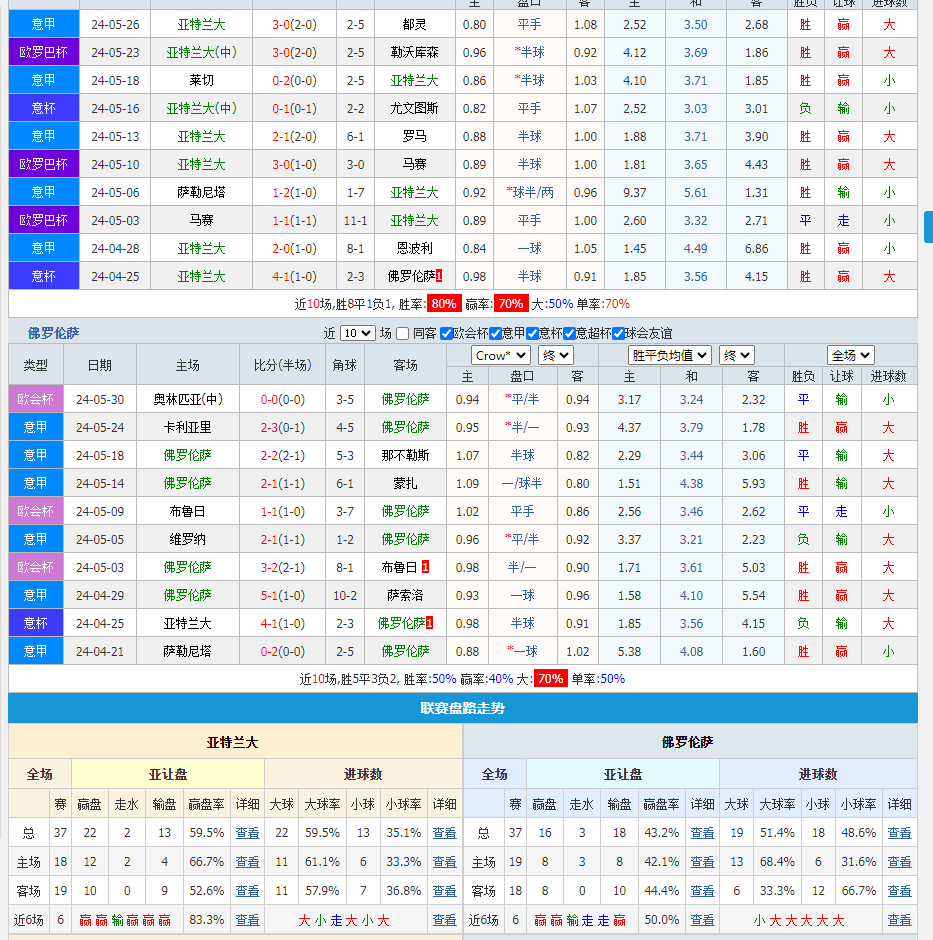Toggle the 意超杯 filter checkbox
This screenshot has height=940, width=933.
tap(570, 334)
